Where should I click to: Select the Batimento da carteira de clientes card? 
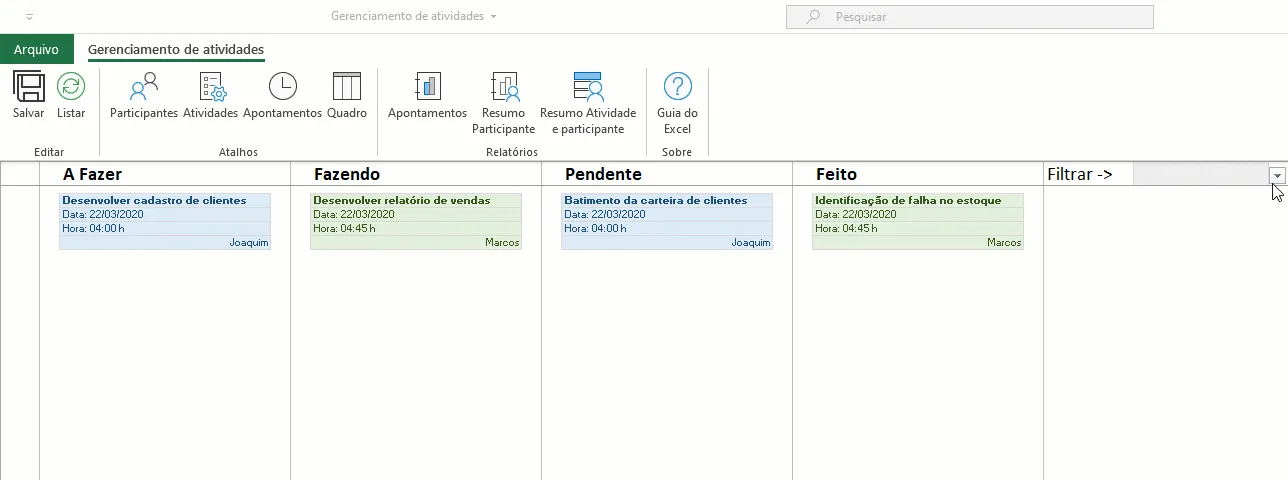[667, 221]
